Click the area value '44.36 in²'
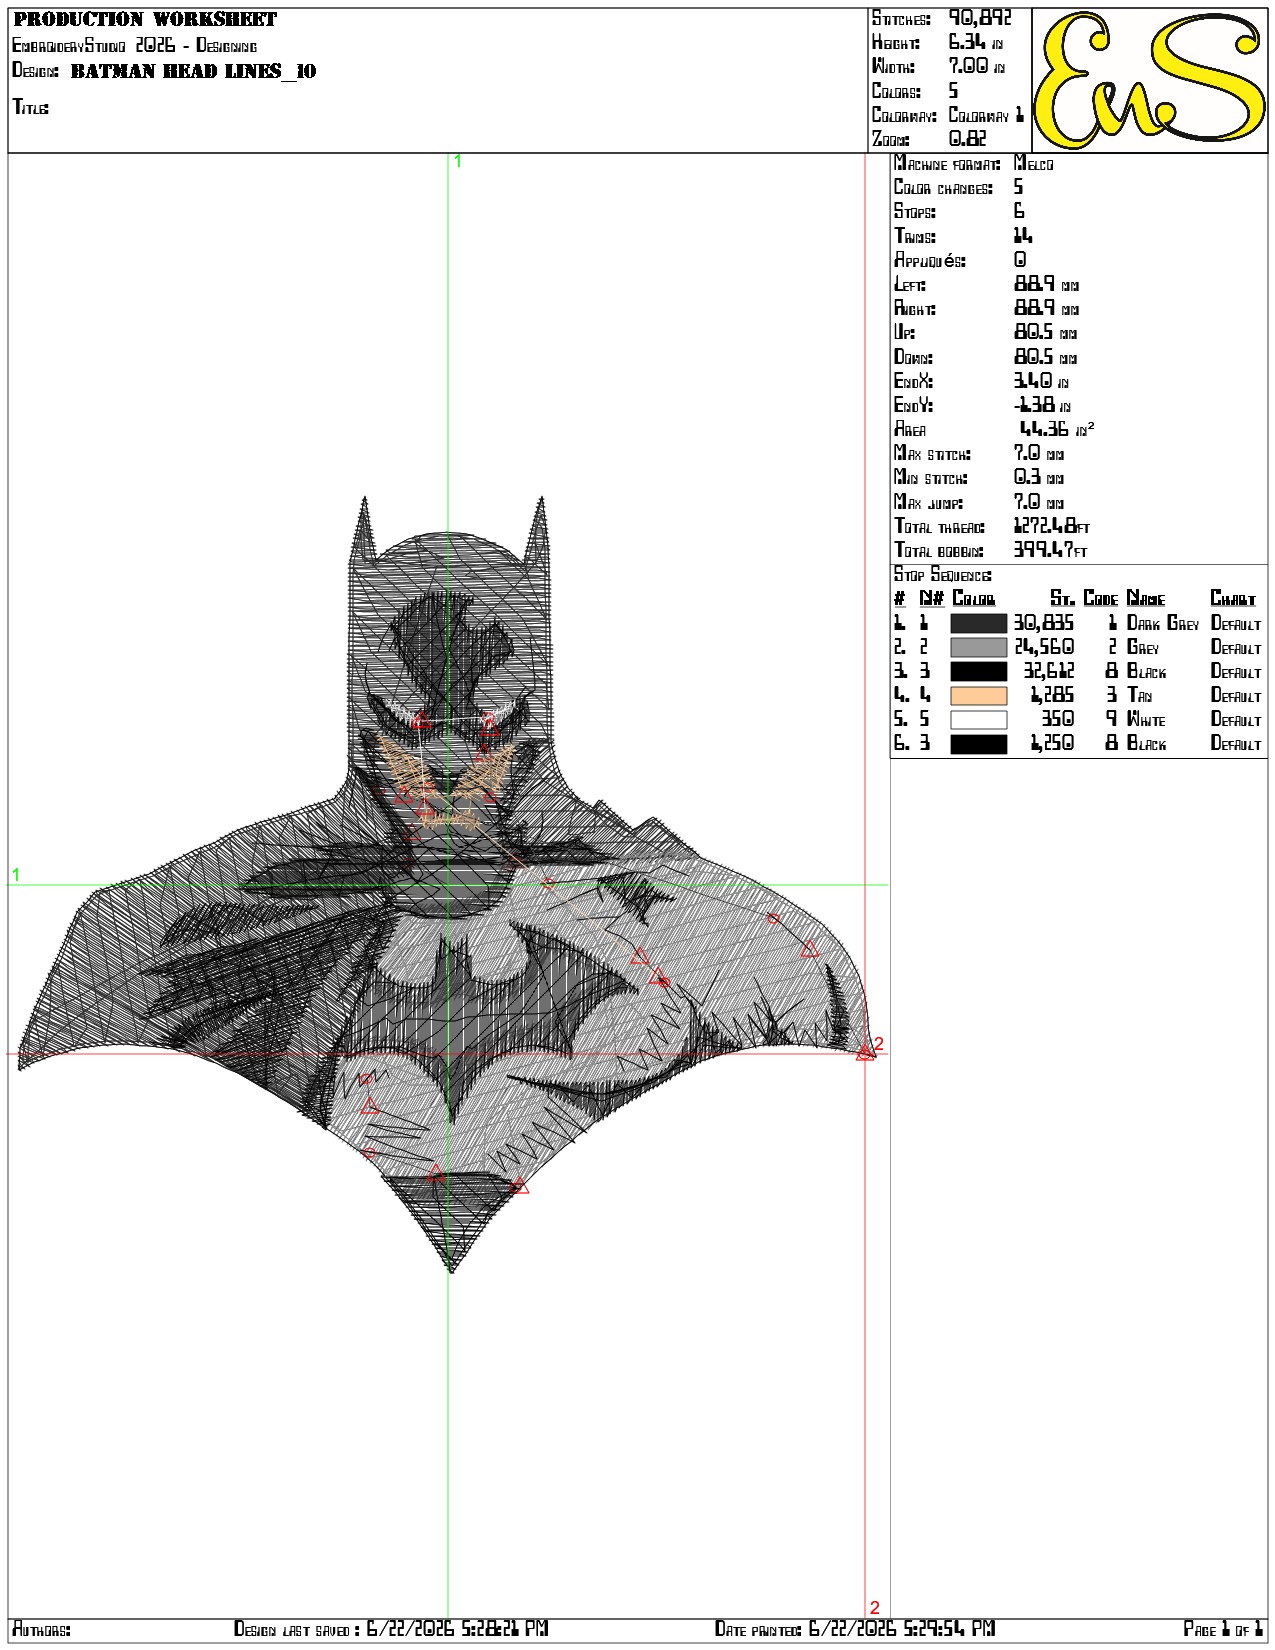 point(1056,429)
